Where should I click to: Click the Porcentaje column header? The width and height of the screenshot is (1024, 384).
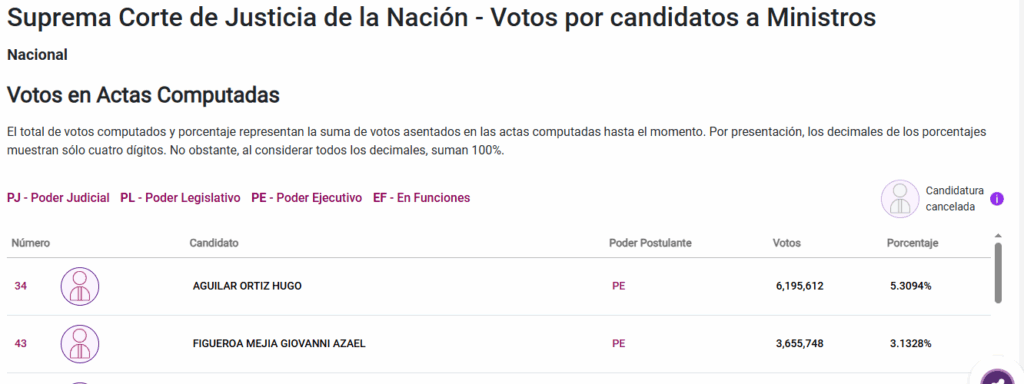click(x=912, y=244)
